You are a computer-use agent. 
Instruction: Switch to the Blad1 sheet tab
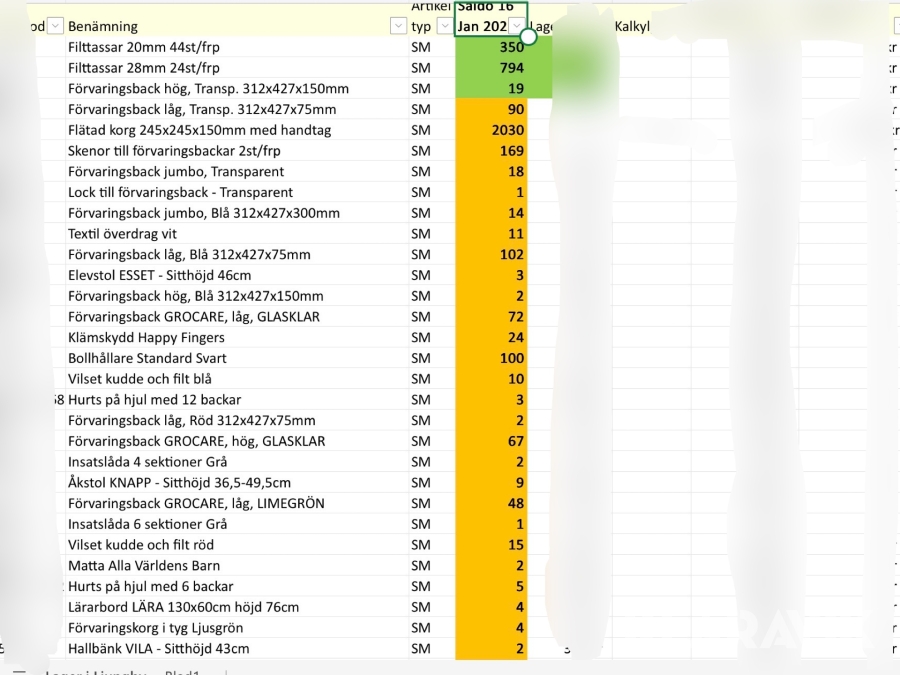tap(182, 673)
